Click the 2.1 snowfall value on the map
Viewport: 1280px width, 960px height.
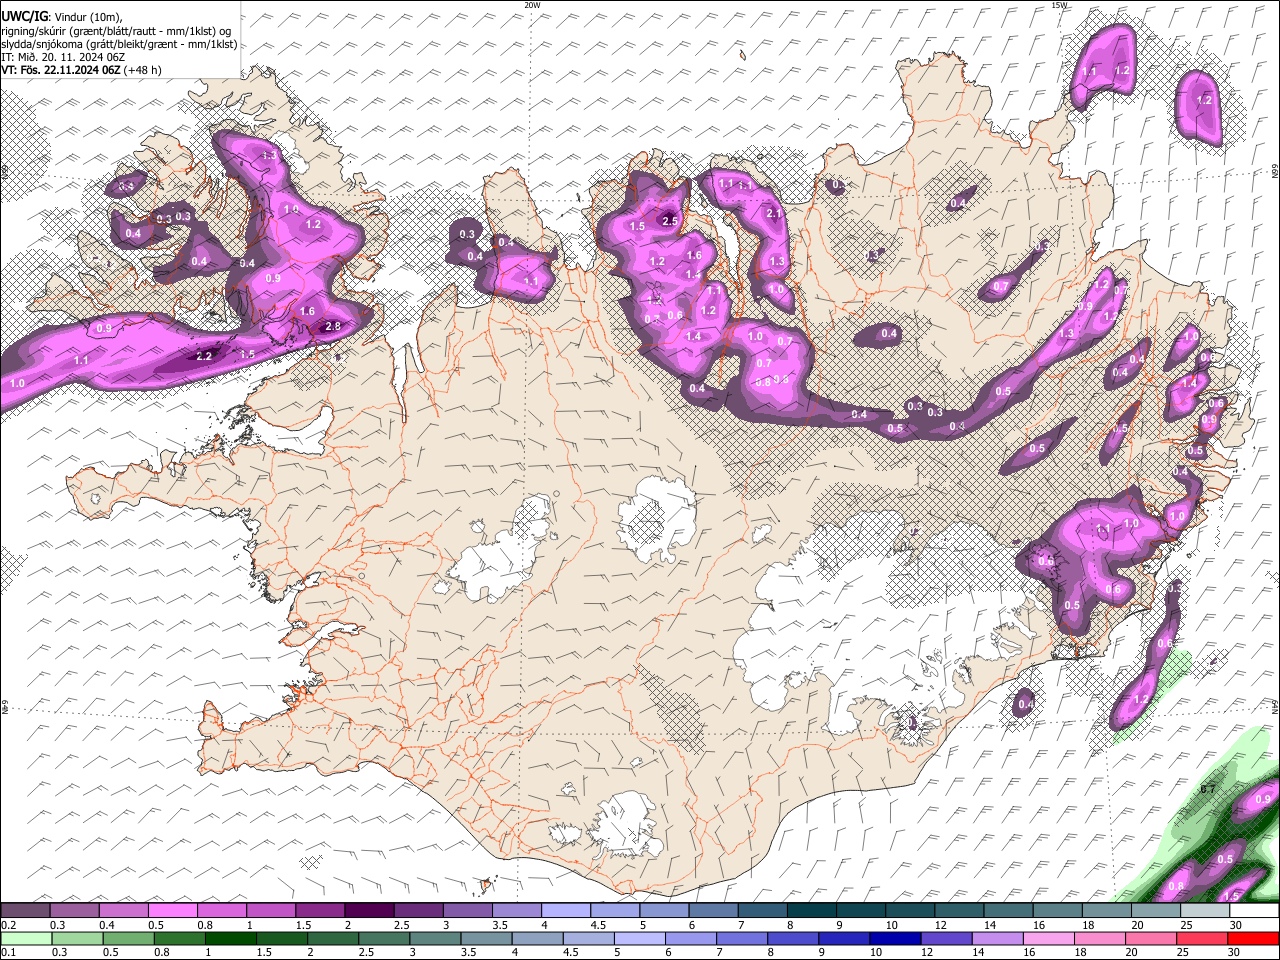point(774,213)
